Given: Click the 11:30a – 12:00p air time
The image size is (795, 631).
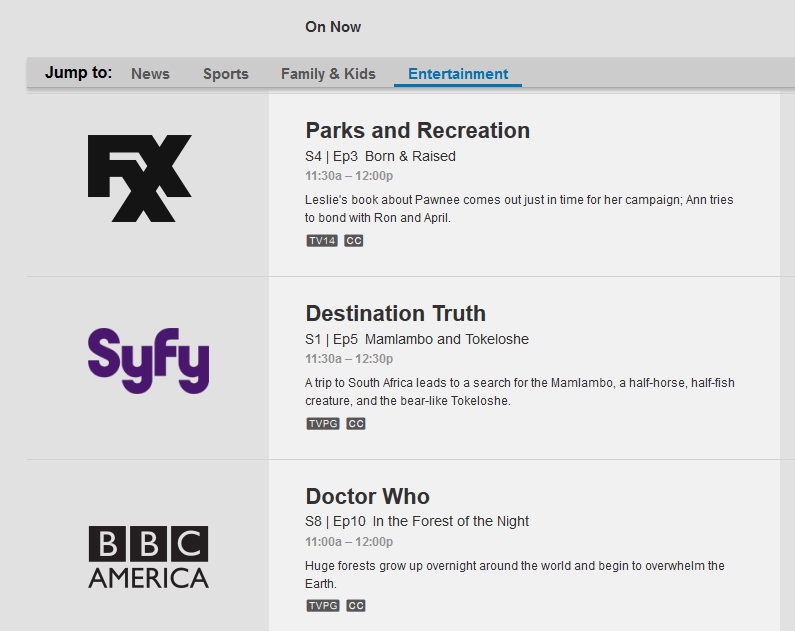Looking at the screenshot, I should [349, 176].
